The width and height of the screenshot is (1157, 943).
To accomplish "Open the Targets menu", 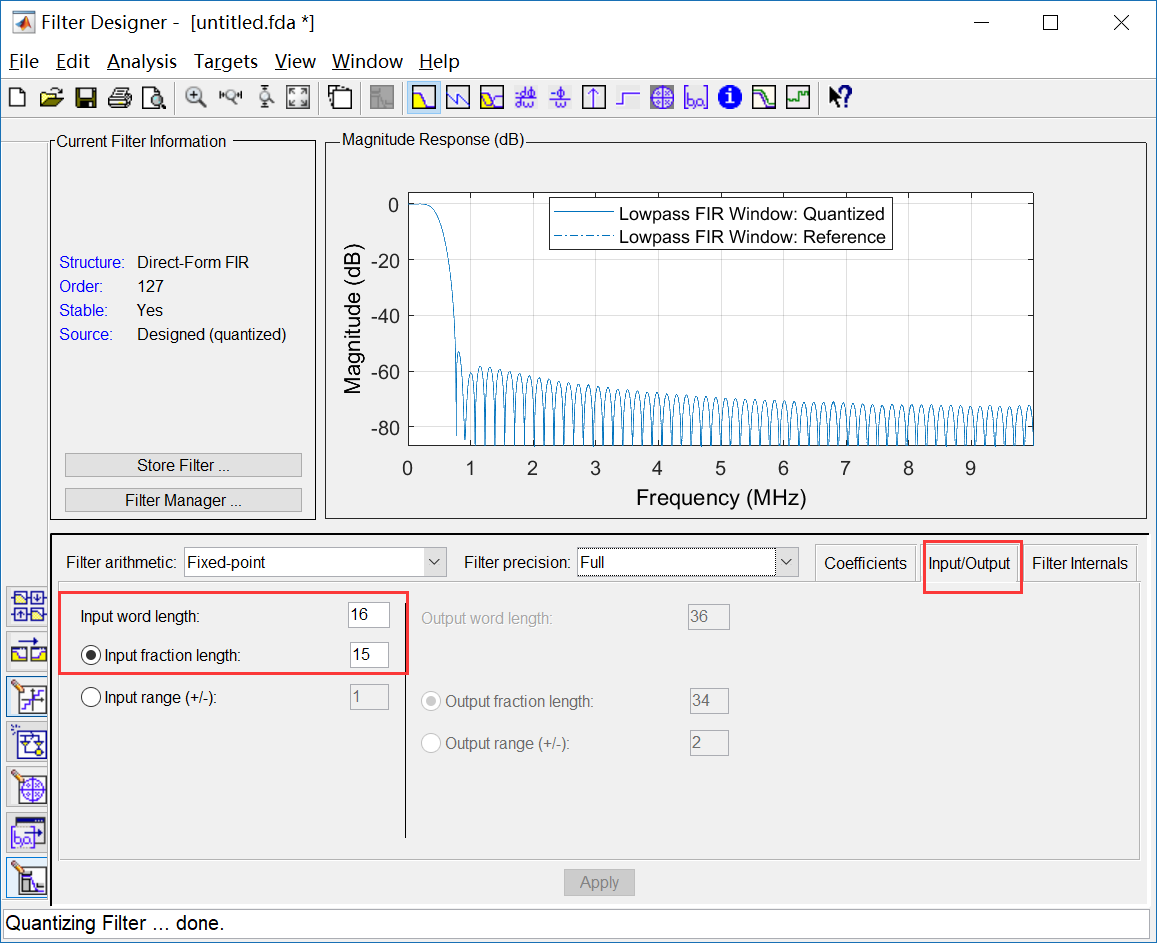I will tap(226, 61).
